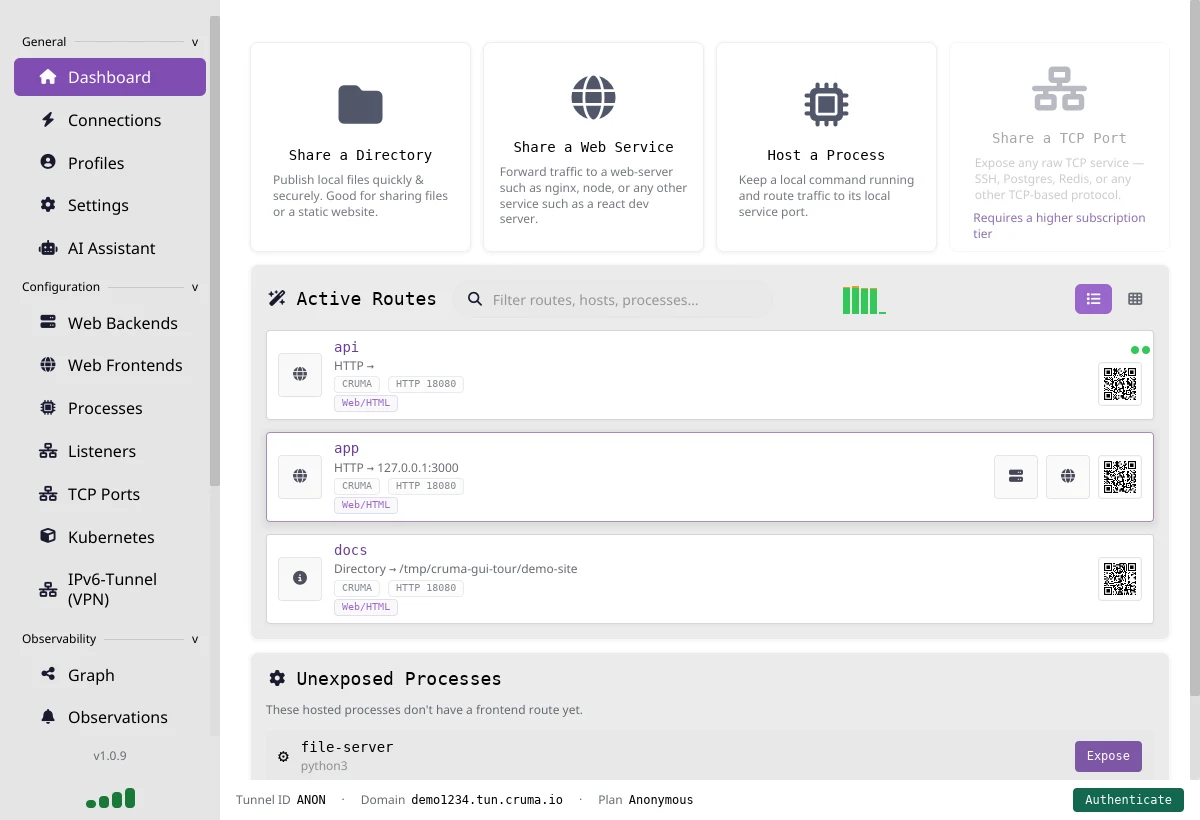Collapse the Configuration section chevron

point(195,287)
